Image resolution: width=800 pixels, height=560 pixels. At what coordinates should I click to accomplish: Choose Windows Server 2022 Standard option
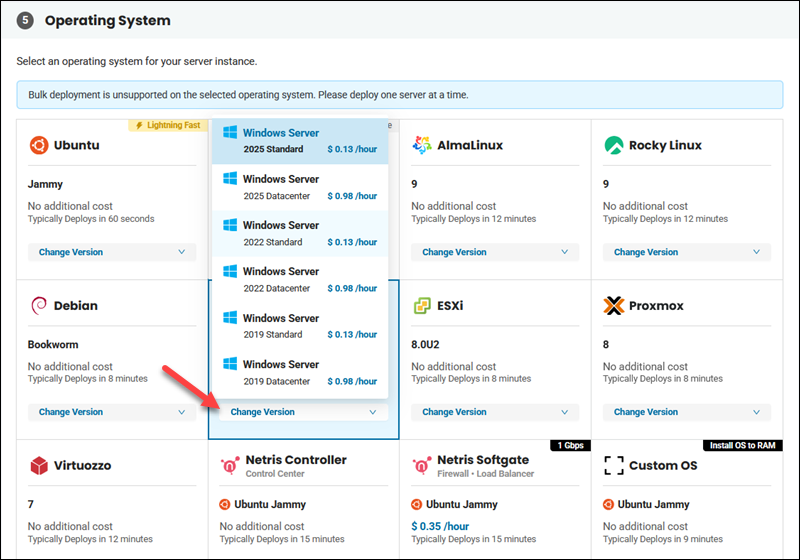(x=300, y=233)
